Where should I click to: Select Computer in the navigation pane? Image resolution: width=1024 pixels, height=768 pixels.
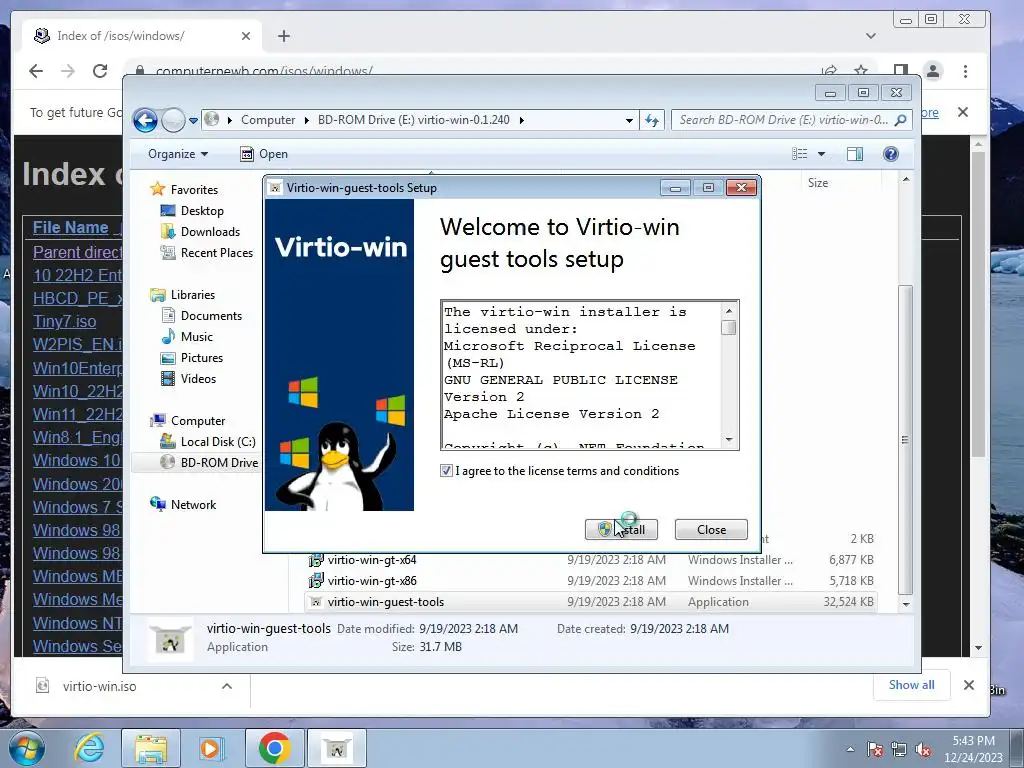point(198,421)
